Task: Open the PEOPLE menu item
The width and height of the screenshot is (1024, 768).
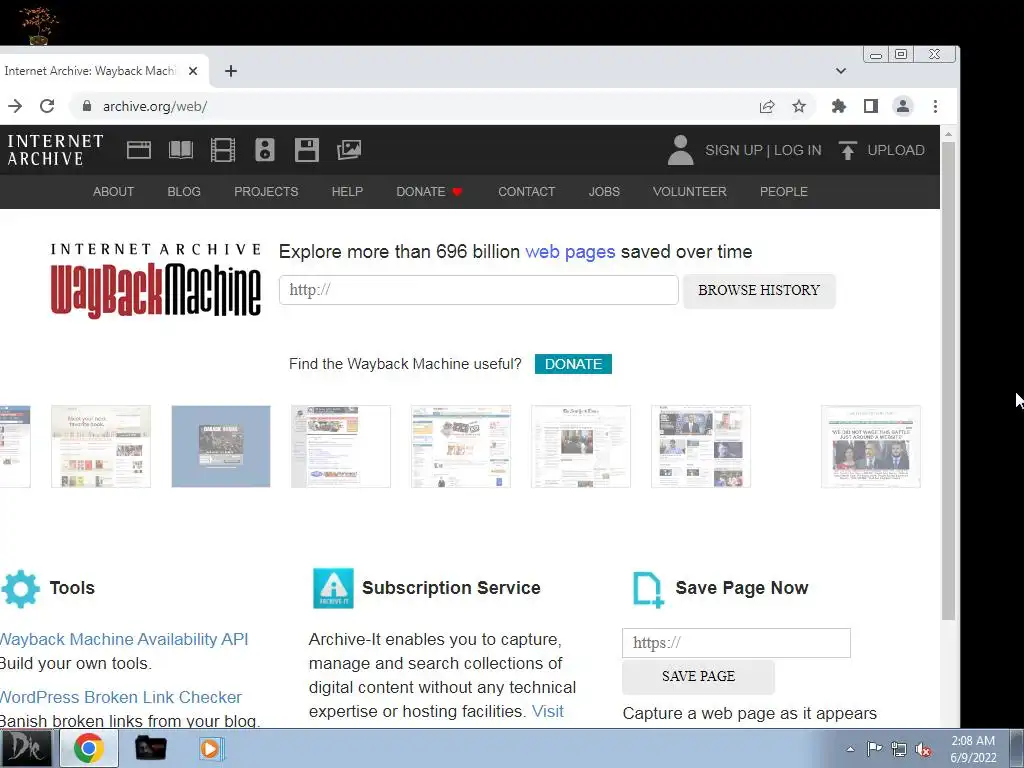Action: [x=784, y=191]
